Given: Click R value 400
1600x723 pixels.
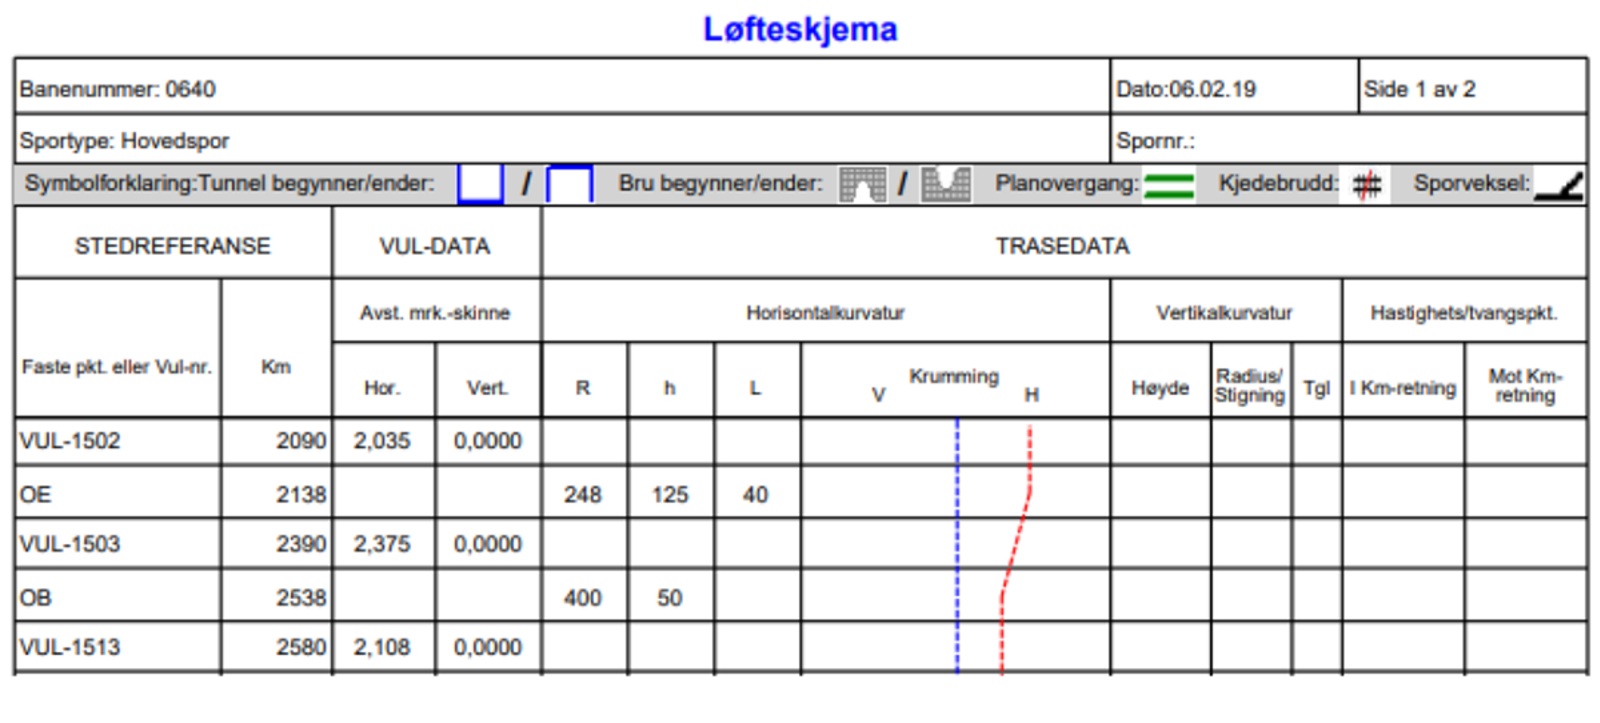Looking at the screenshot, I should [x=583, y=598].
